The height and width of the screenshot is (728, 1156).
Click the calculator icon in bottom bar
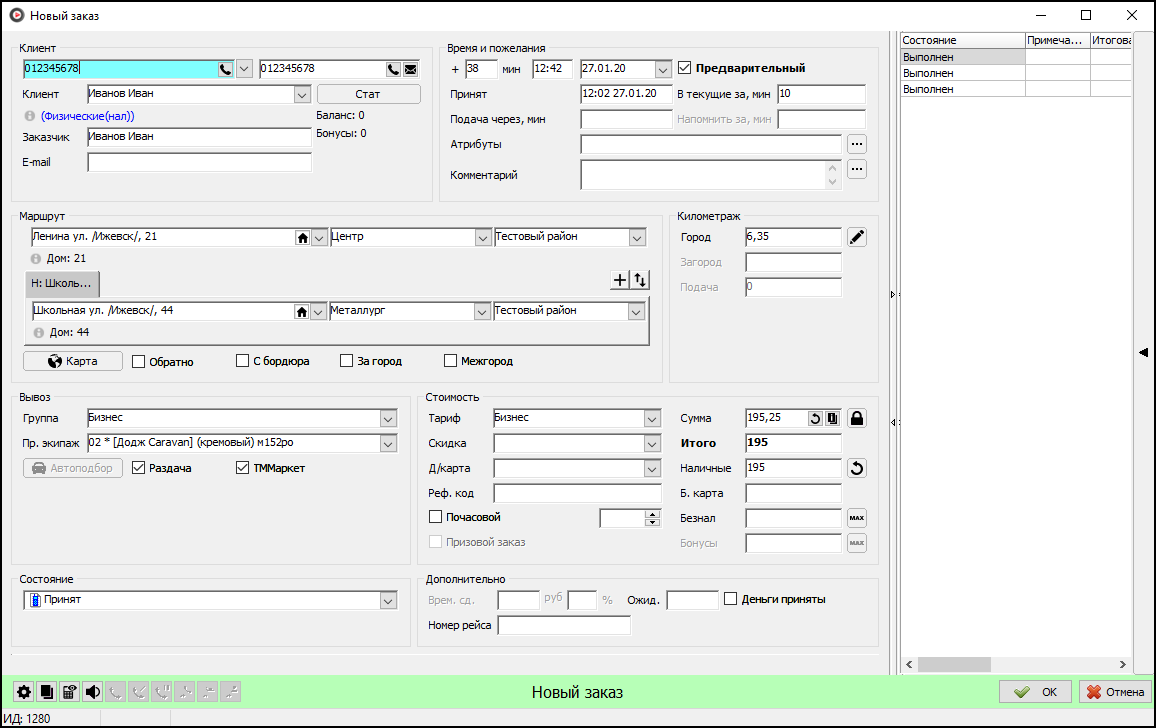[70, 692]
